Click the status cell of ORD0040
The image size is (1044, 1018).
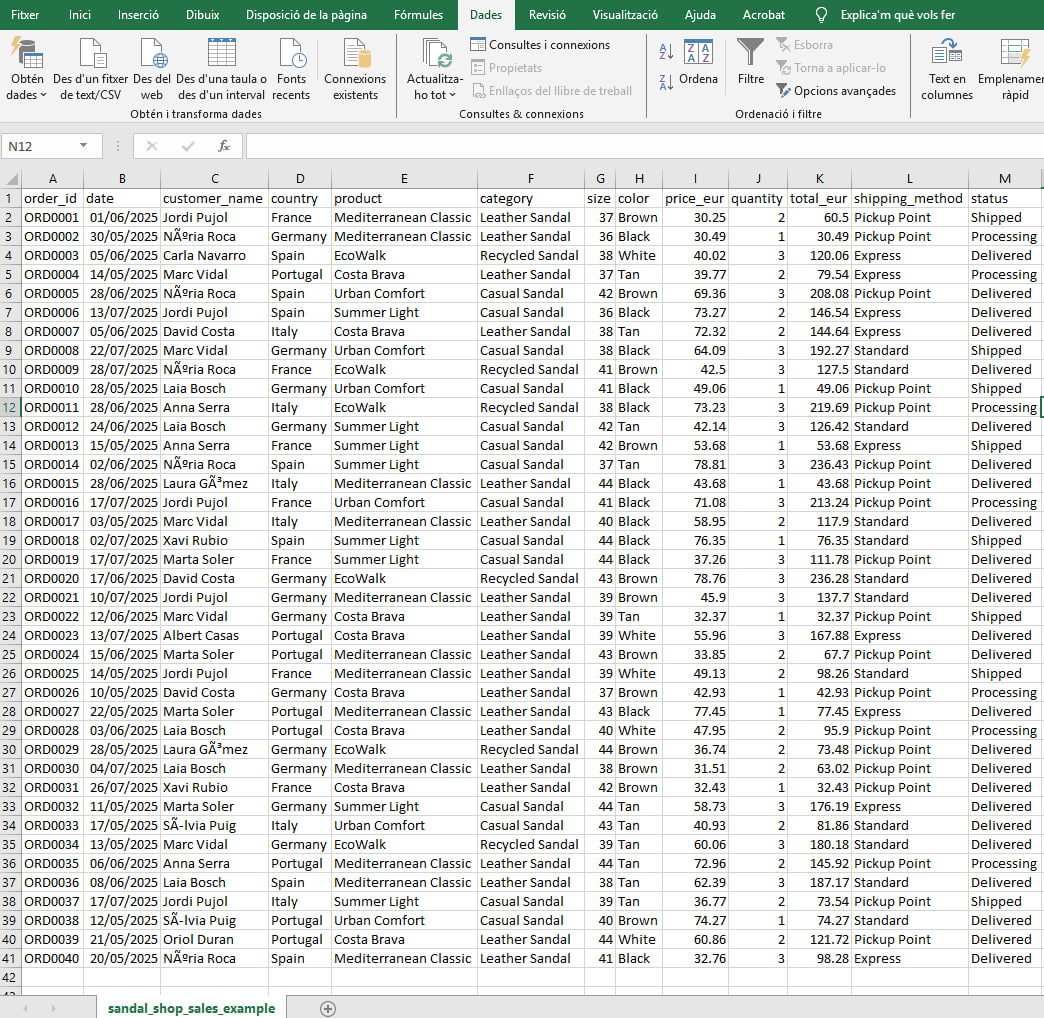(x=1005, y=959)
